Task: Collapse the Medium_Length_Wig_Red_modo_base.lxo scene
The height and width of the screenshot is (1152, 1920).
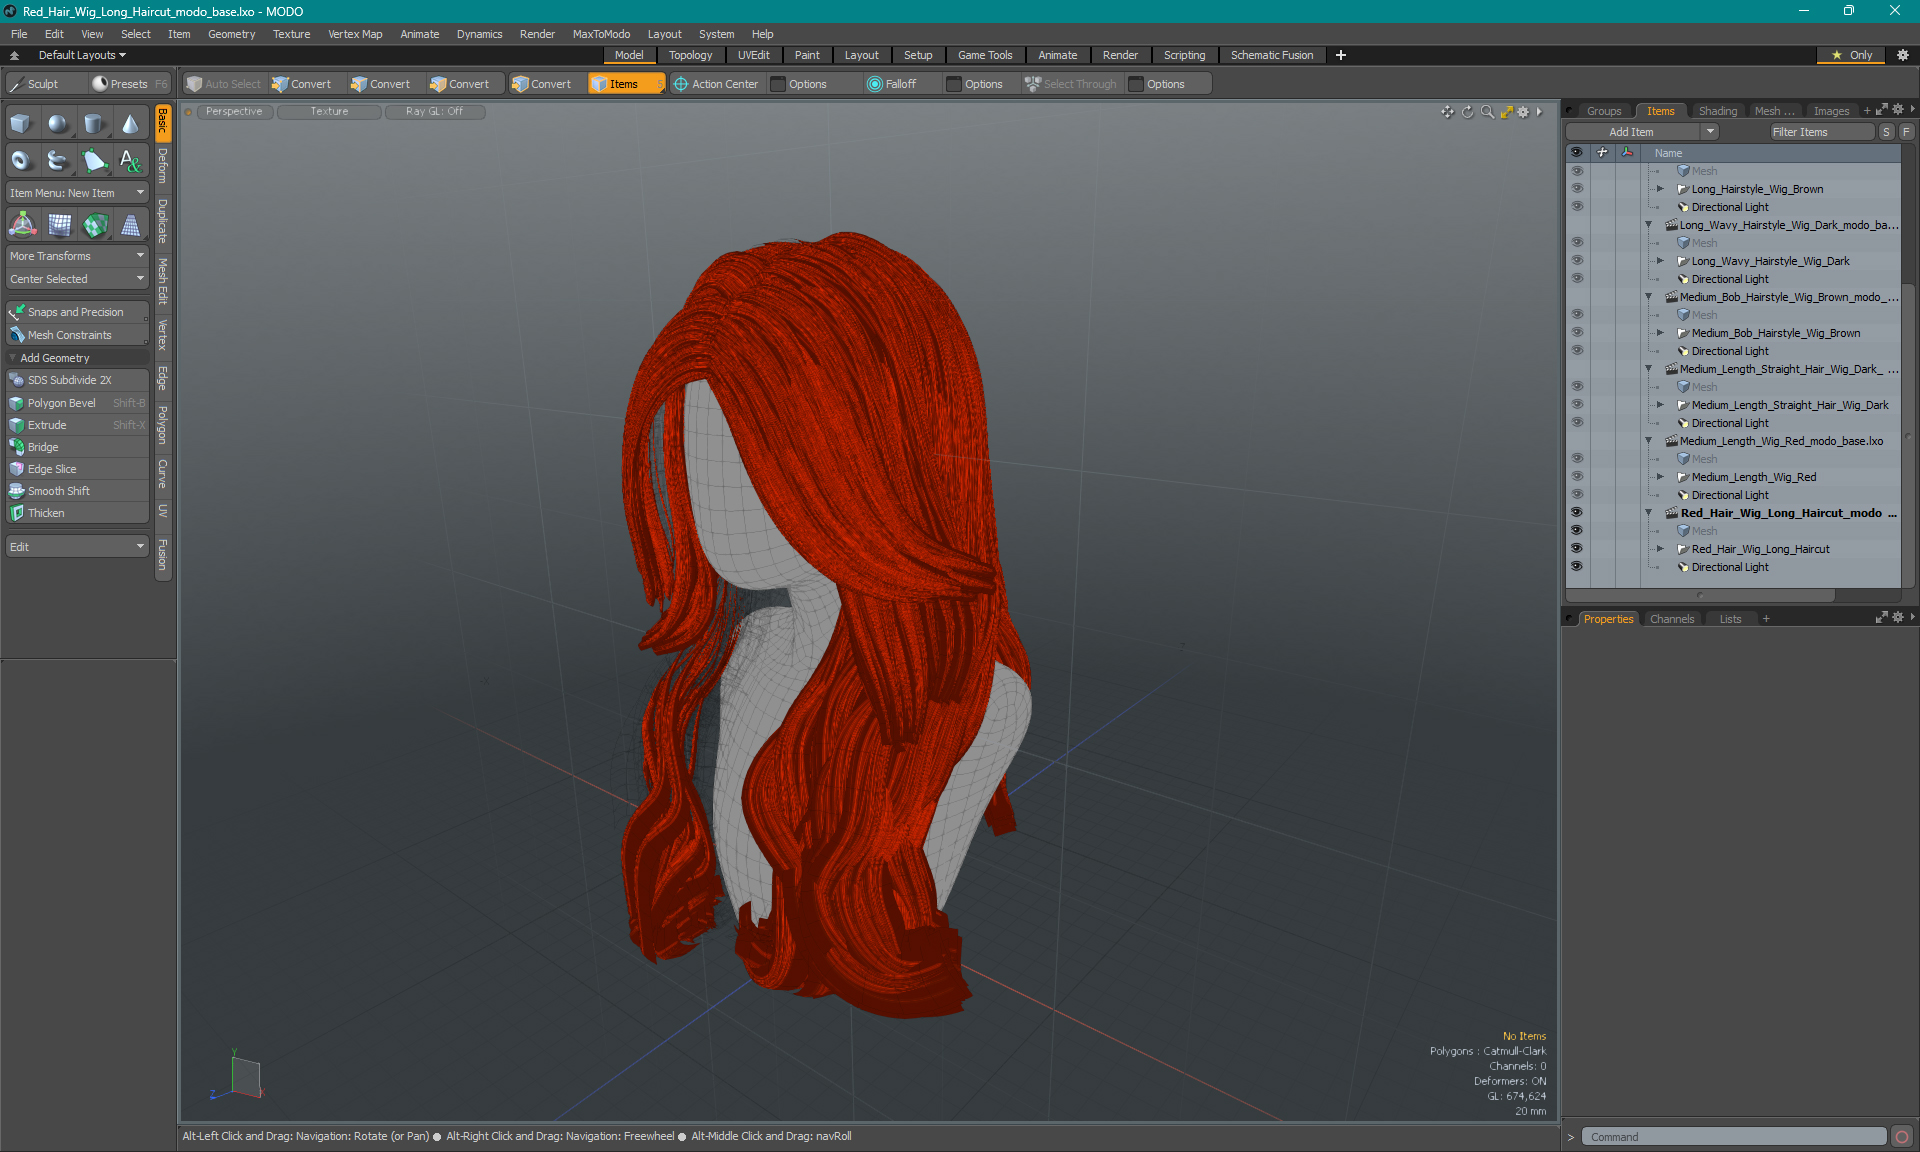Action: (x=1649, y=441)
